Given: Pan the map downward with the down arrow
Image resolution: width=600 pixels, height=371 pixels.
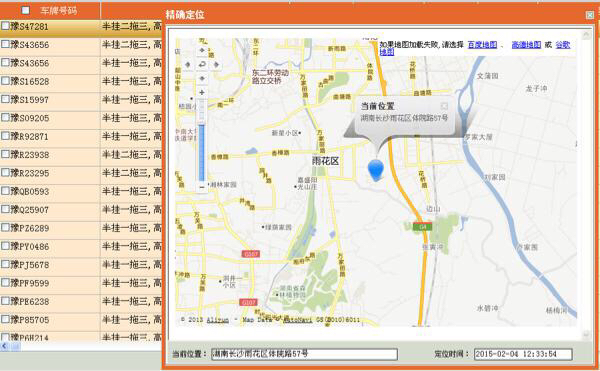Looking at the screenshot, I should click(x=202, y=78).
